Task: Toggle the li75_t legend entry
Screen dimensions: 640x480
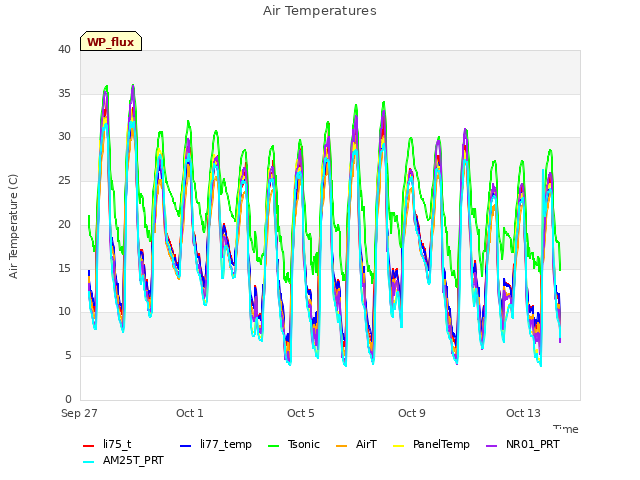Action: [x=107, y=444]
